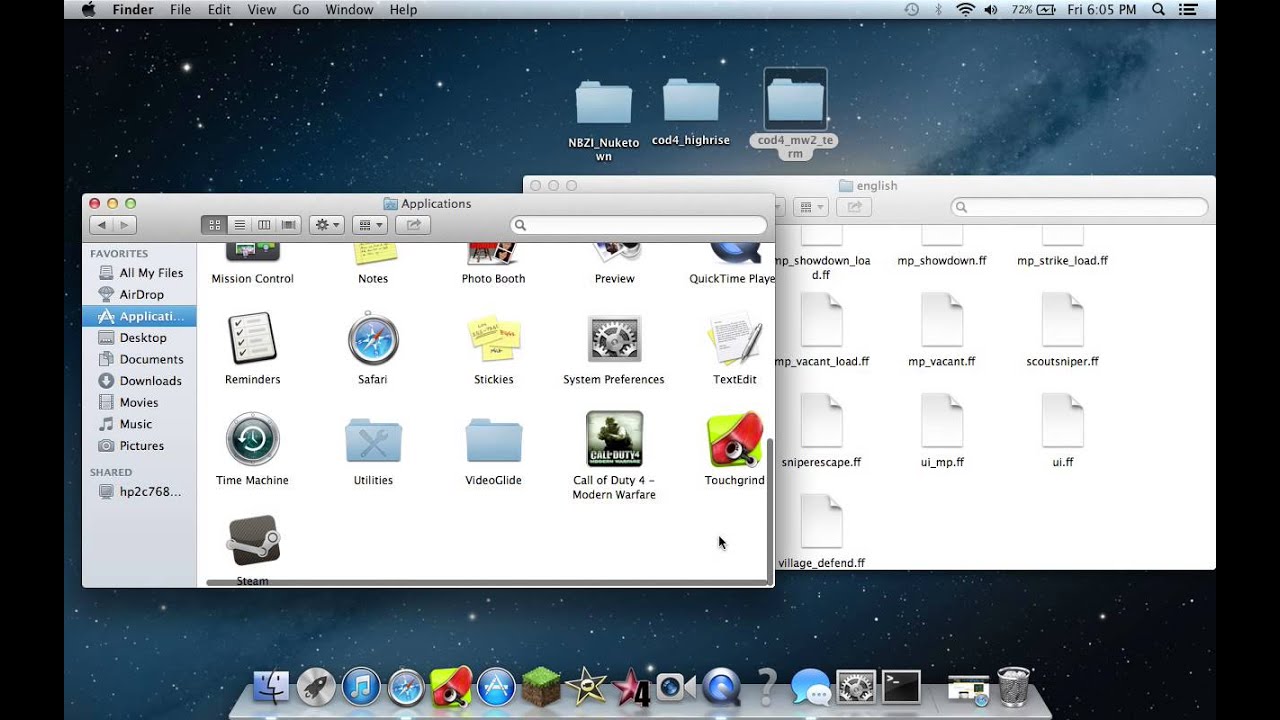Image resolution: width=1280 pixels, height=720 pixels.
Task: Open the Go menu
Action: (x=301, y=9)
